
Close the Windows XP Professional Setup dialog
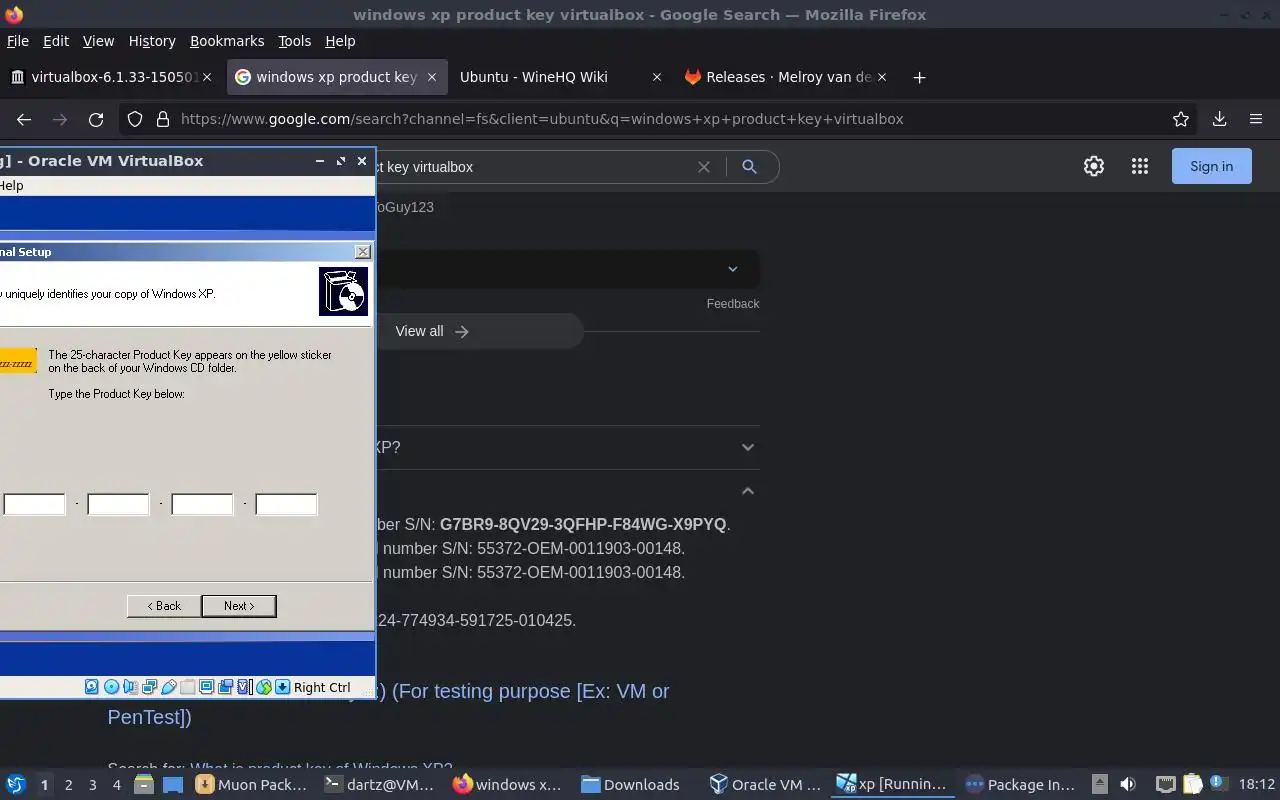coord(363,252)
